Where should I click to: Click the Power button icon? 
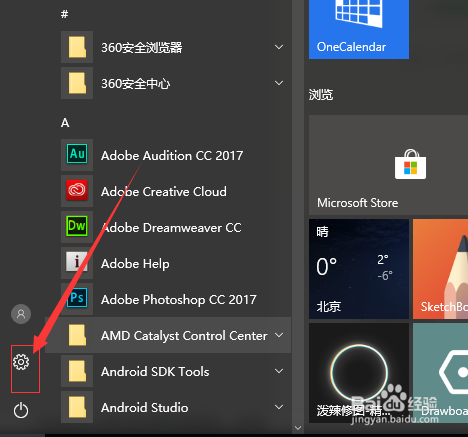[21, 410]
